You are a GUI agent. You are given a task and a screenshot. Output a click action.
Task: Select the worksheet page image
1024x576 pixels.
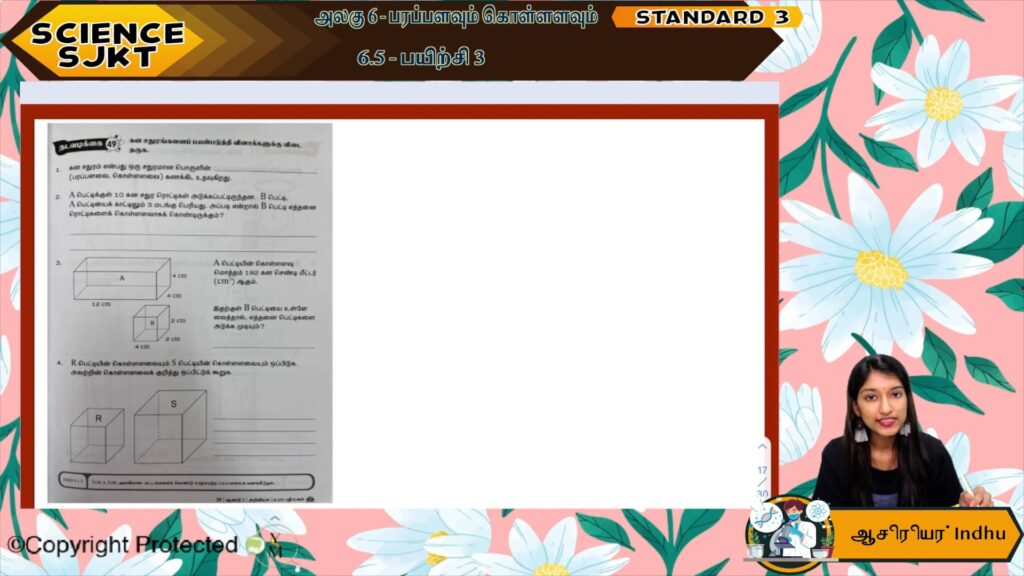pyautogui.click(x=189, y=312)
